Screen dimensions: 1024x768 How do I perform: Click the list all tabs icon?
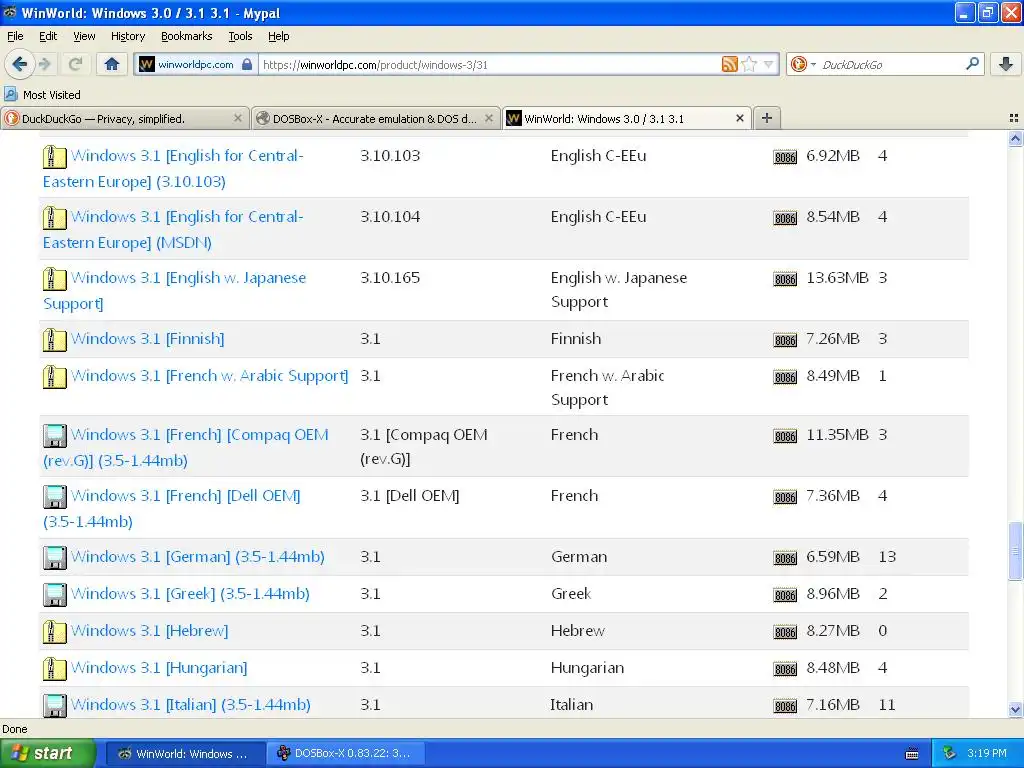[x=1014, y=118]
